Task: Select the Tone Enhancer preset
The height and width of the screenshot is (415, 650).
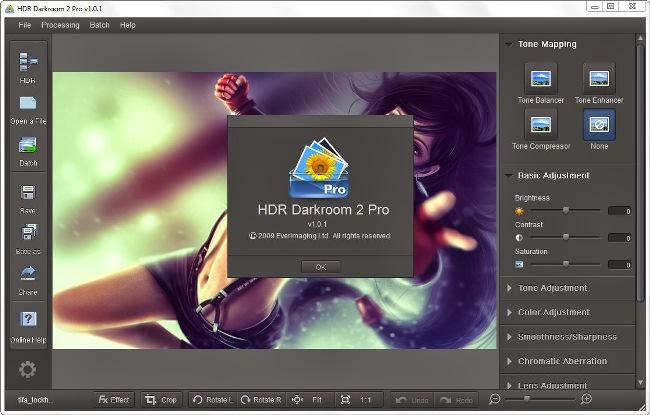Action: coord(599,78)
